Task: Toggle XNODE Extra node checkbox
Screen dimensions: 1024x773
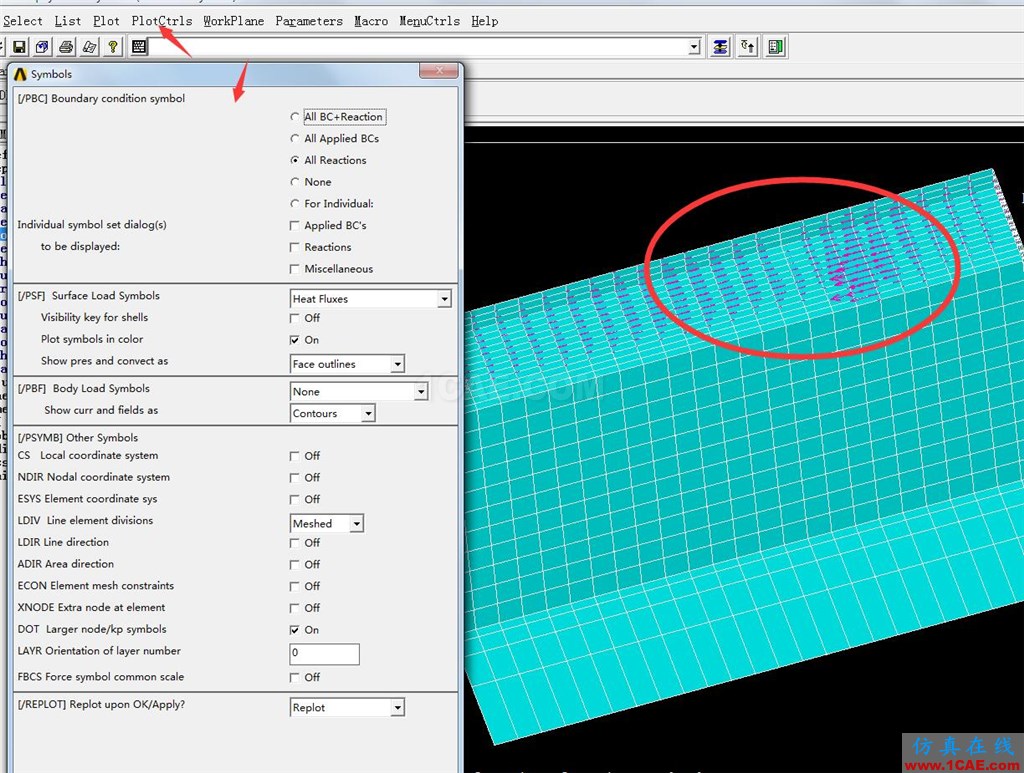Action: [x=295, y=608]
